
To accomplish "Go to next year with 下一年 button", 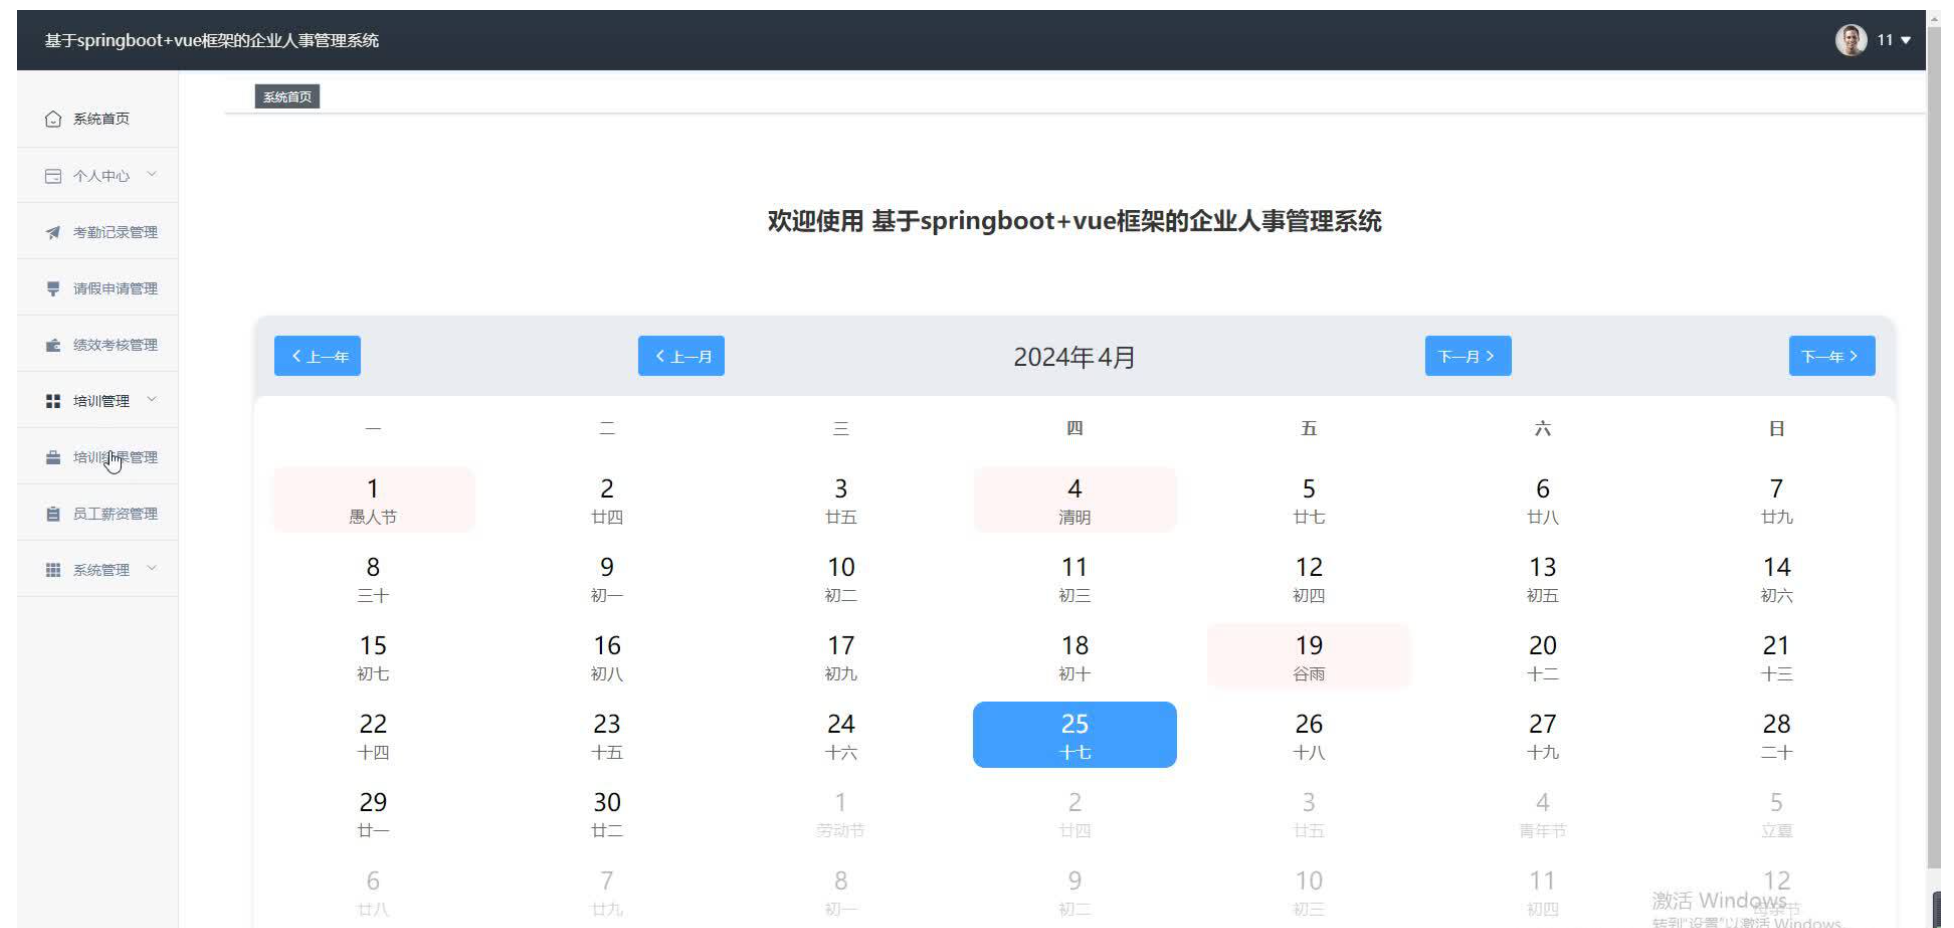I will coord(1832,356).
